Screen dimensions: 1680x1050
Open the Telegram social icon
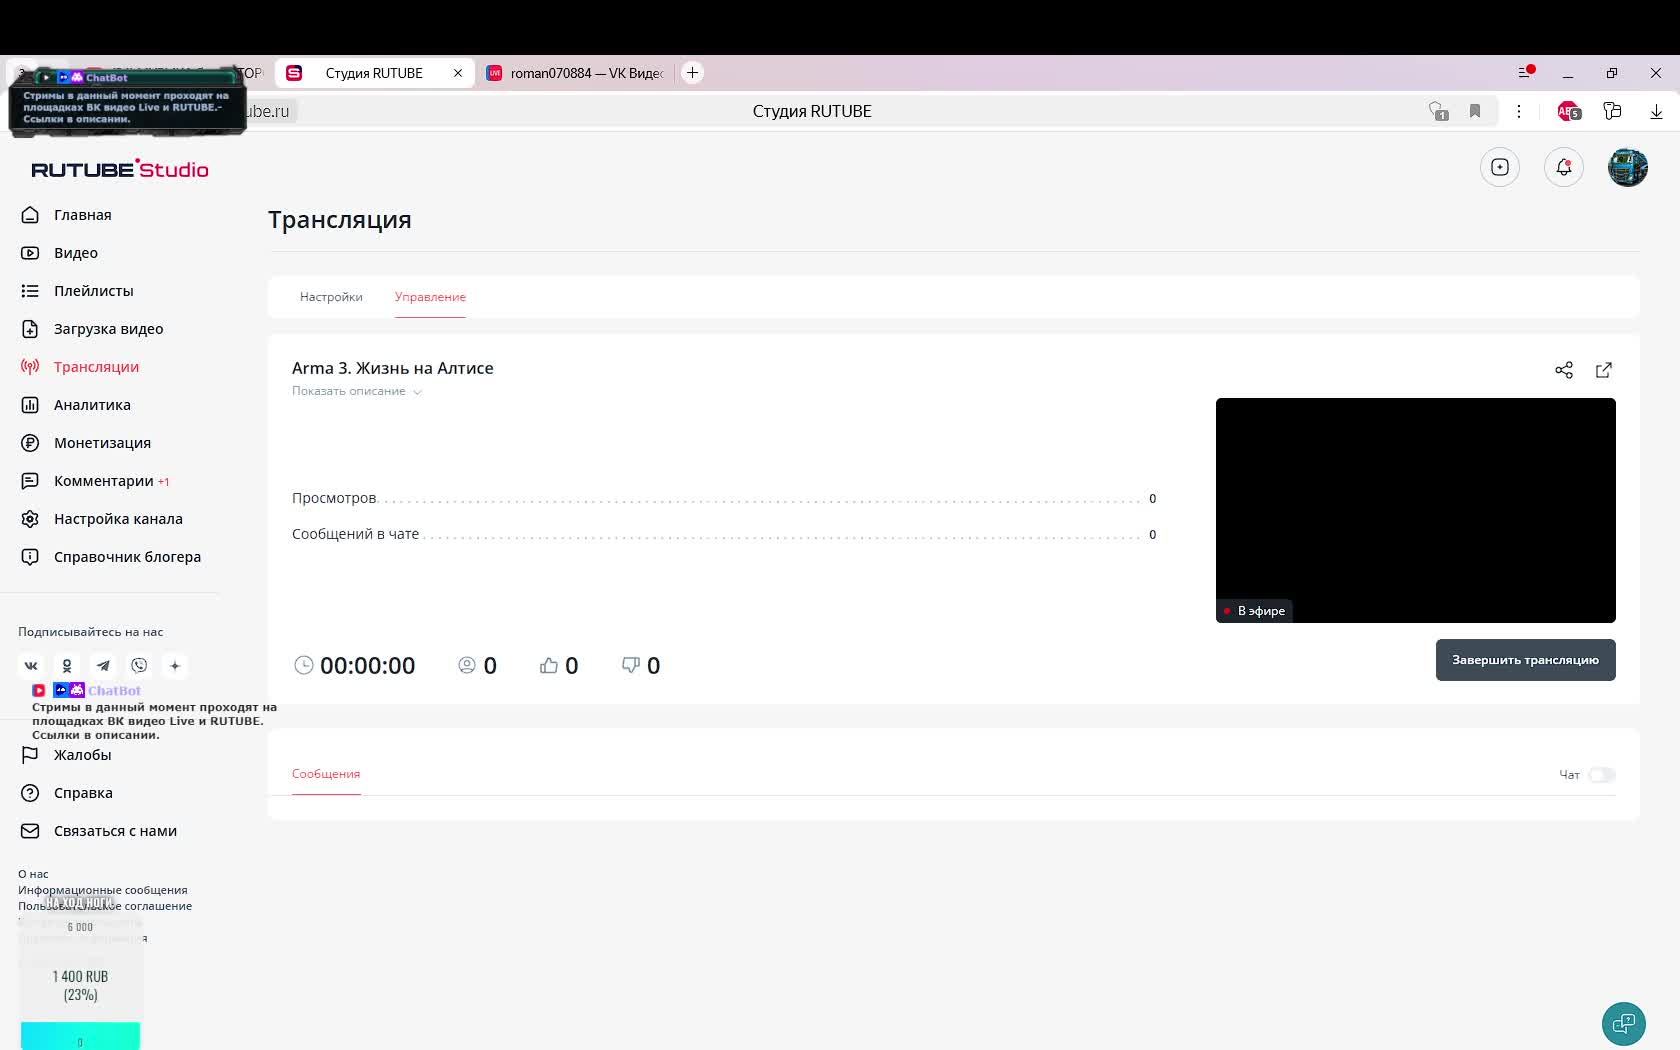pyautogui.click(x=103, y=666)
